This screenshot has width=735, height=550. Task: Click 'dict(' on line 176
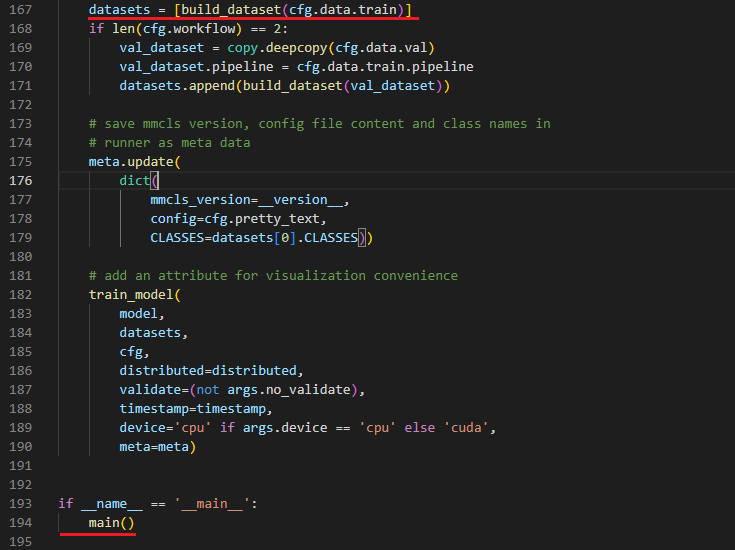click(139, 181)
